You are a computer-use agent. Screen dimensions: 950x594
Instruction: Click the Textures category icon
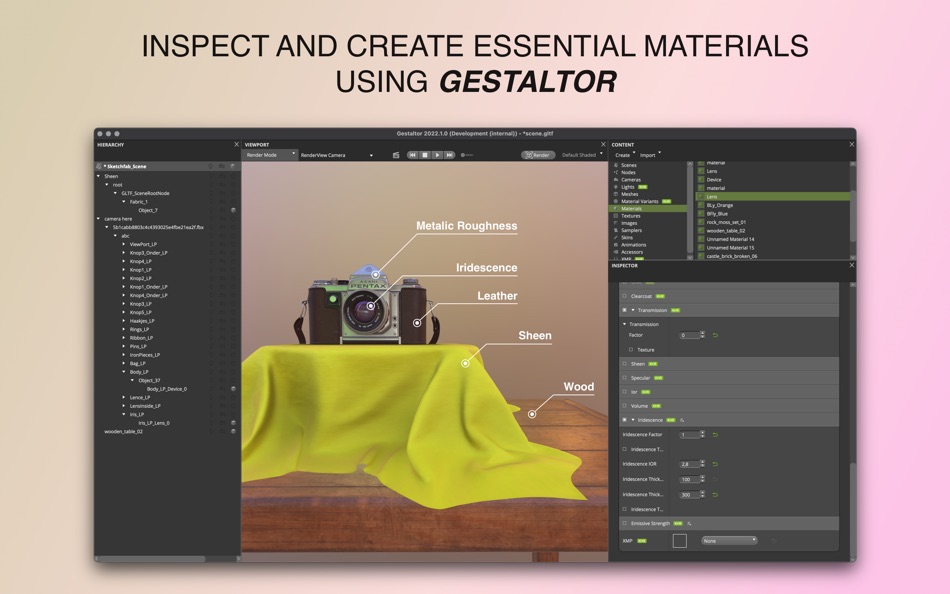[x=616, y=216]
